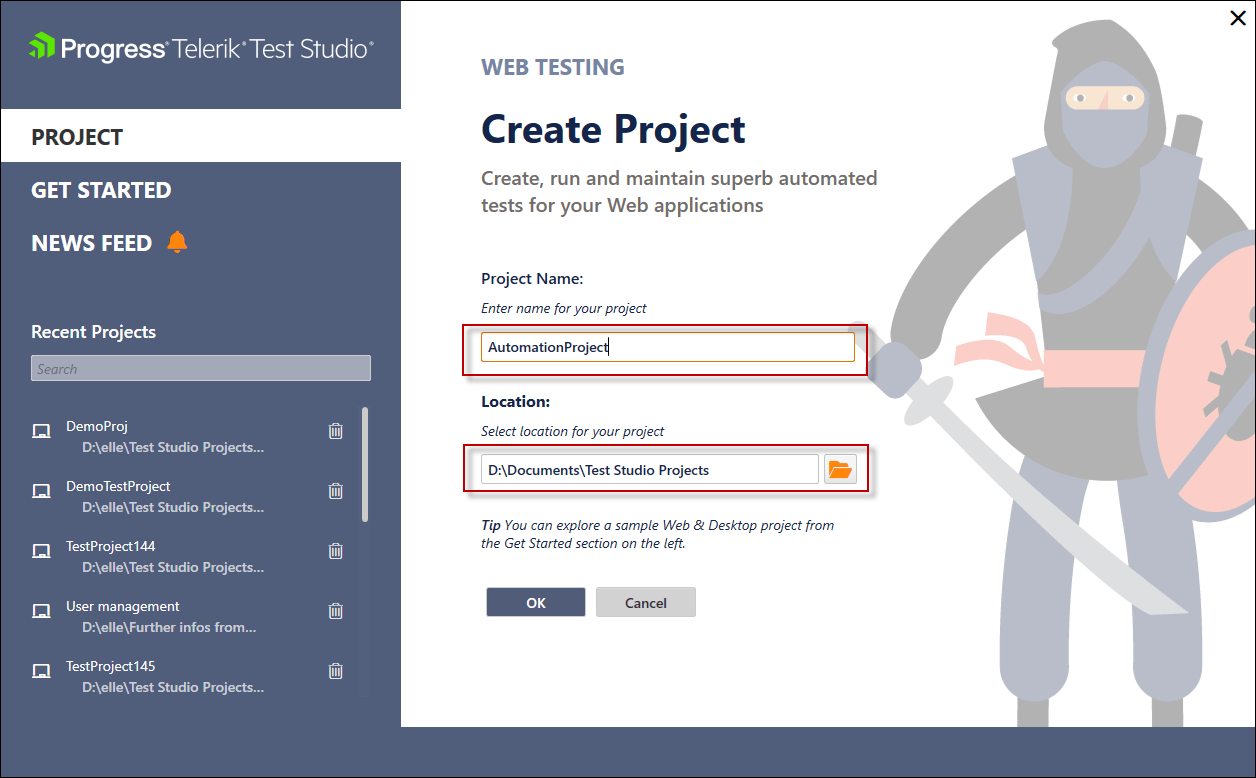Image resolution: width=1256 pixels, height=778 pixels.
Task: Cancel the project creation
Action: tap(646, 602)
